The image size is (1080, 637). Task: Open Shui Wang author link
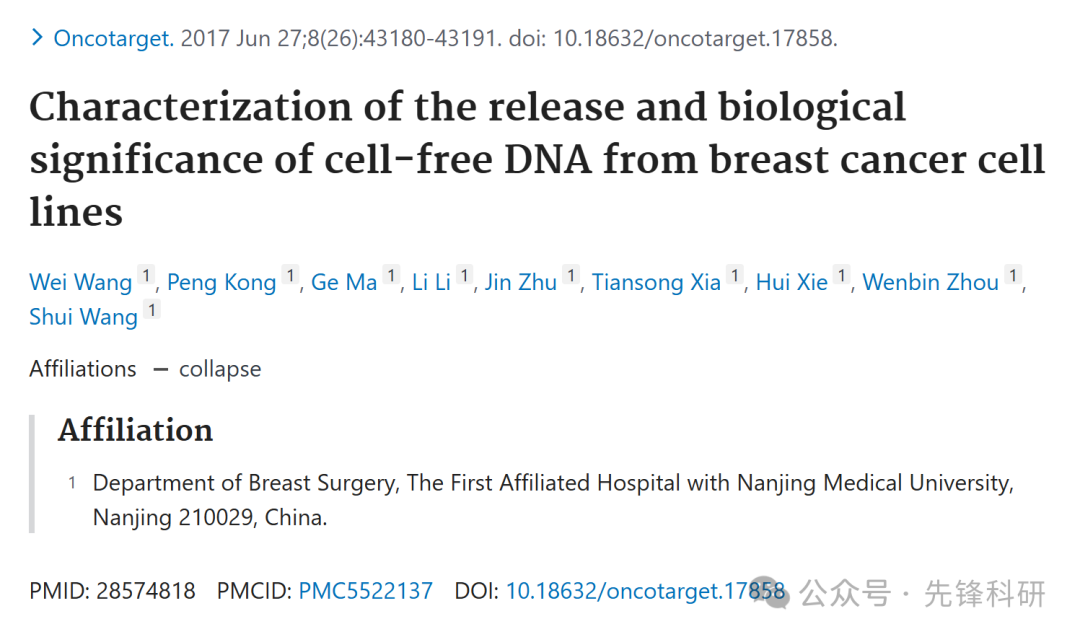tap(83, 317)
